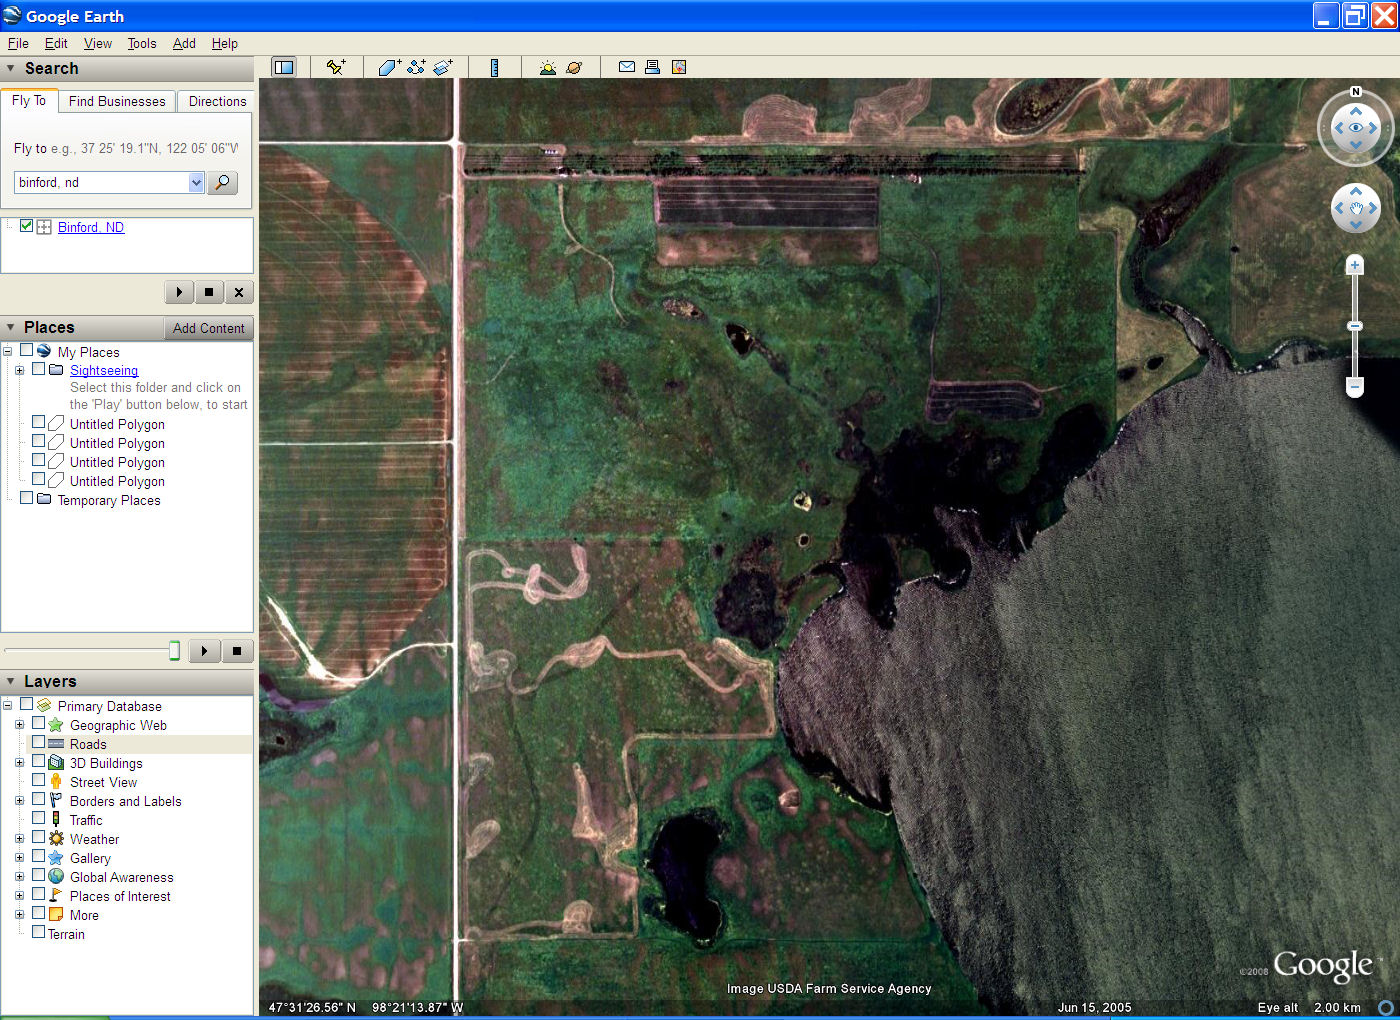The height and width of the screenshot is (1020, 1400).
Task: Click the 3D Buildings layer icon
Action: click(56, 763)
